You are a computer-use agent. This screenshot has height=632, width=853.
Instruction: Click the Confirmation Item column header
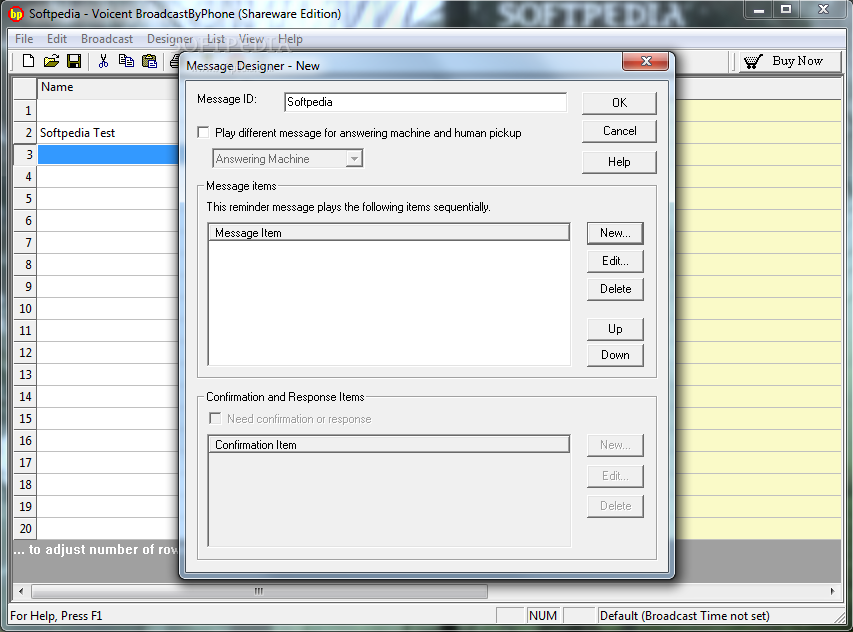[x=389, y=444]
